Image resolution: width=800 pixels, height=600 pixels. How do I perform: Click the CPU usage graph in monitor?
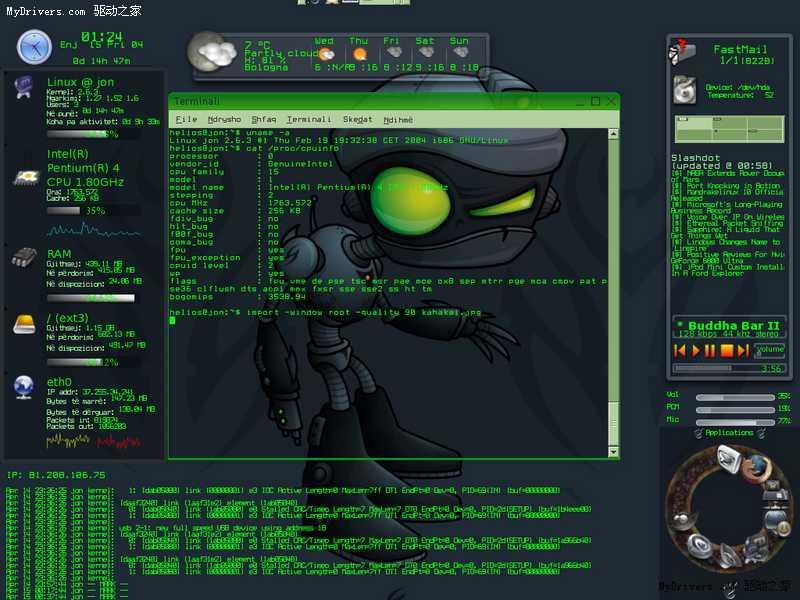tap(93, 230)
